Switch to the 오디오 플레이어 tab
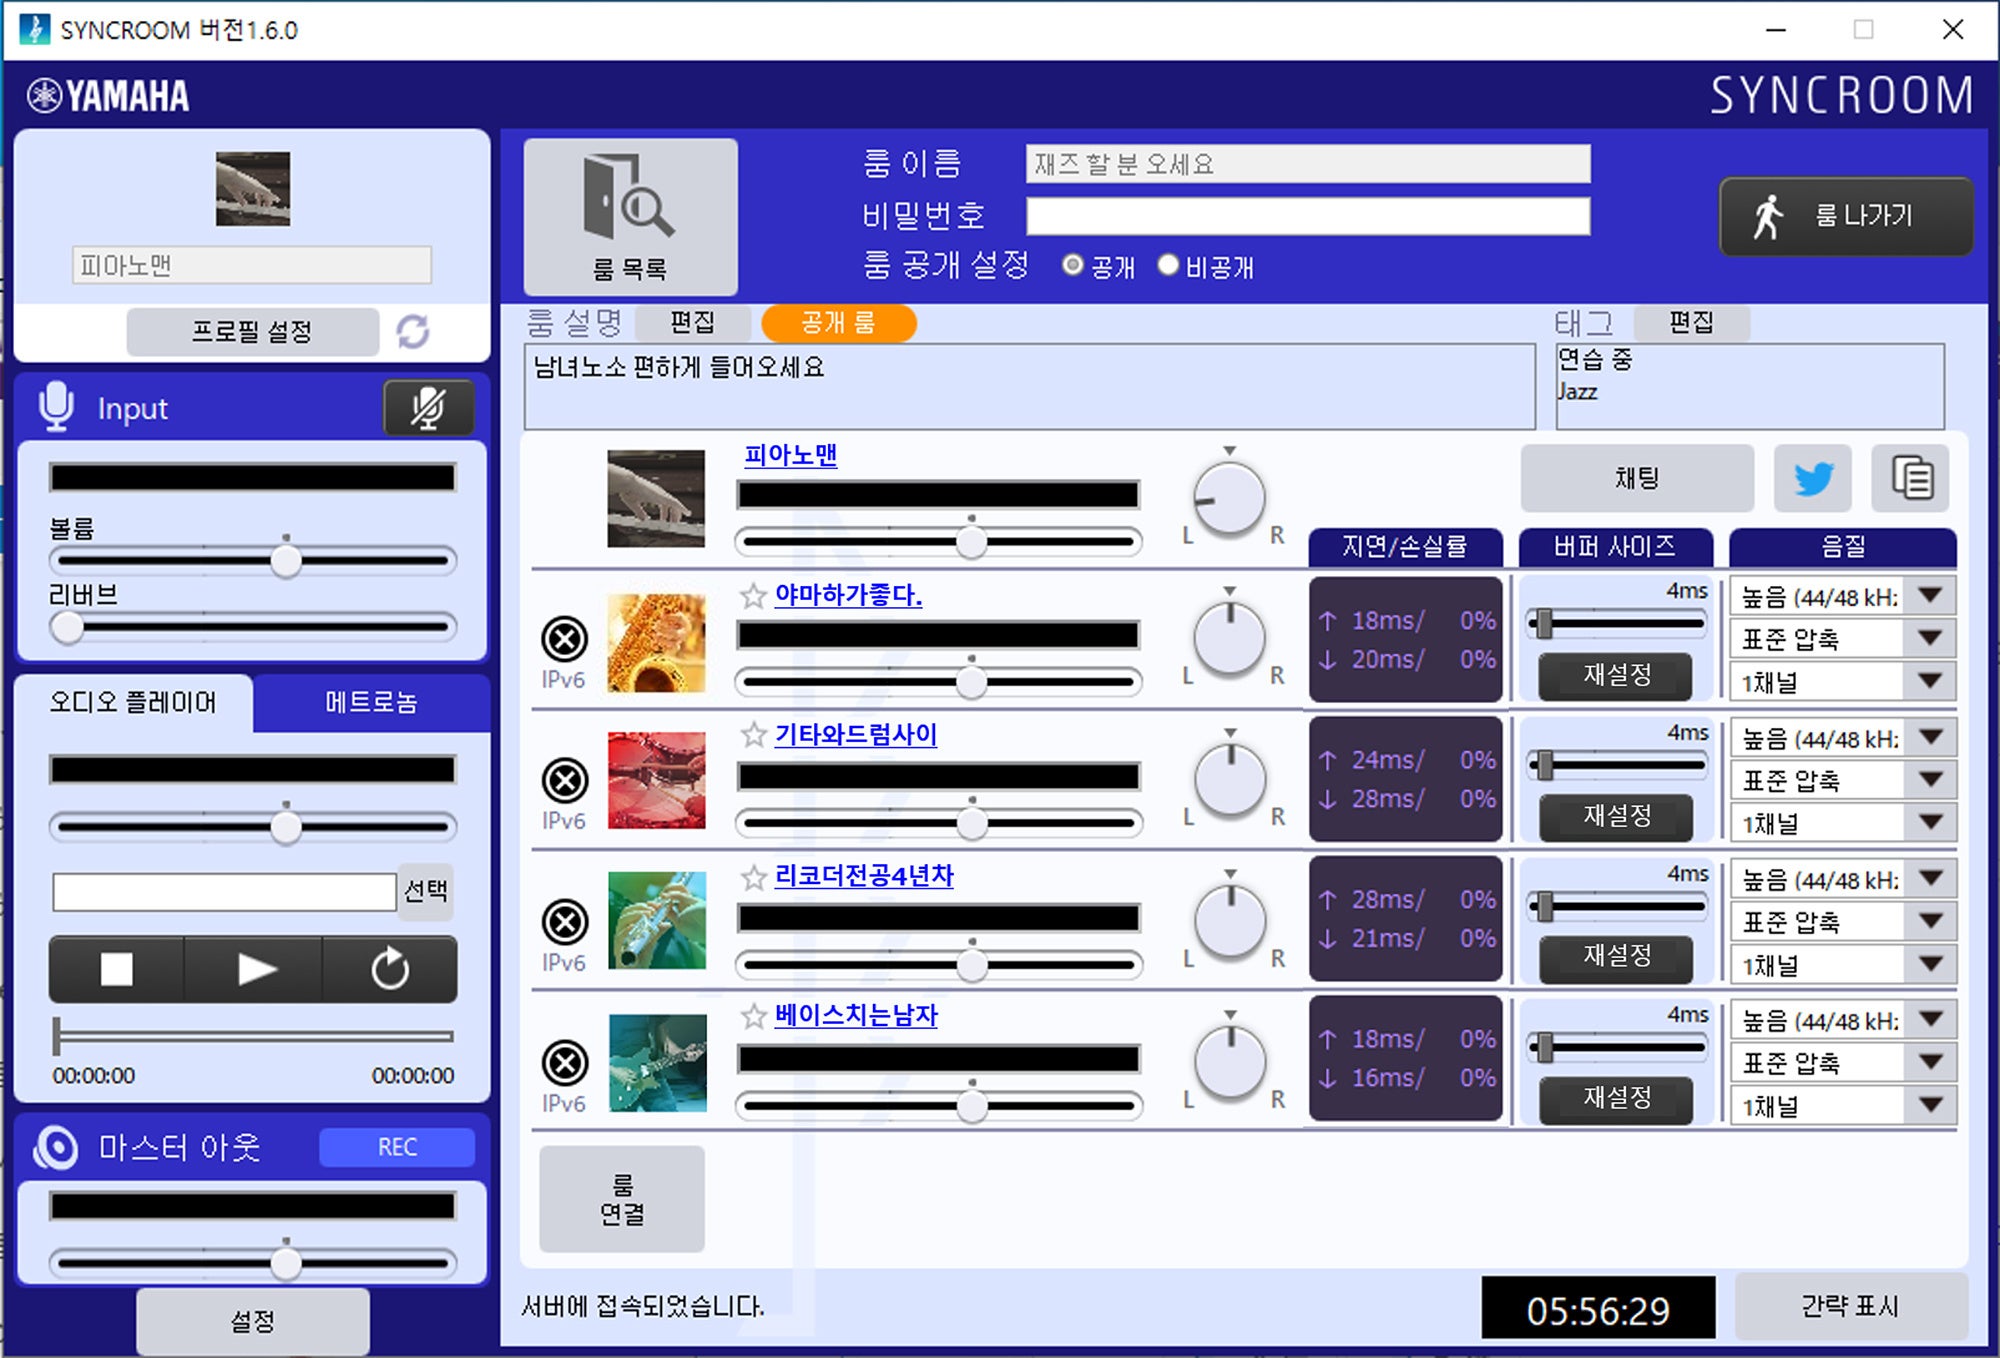The height and width of the screenshot is (1358, 2000). click(134, 703)
